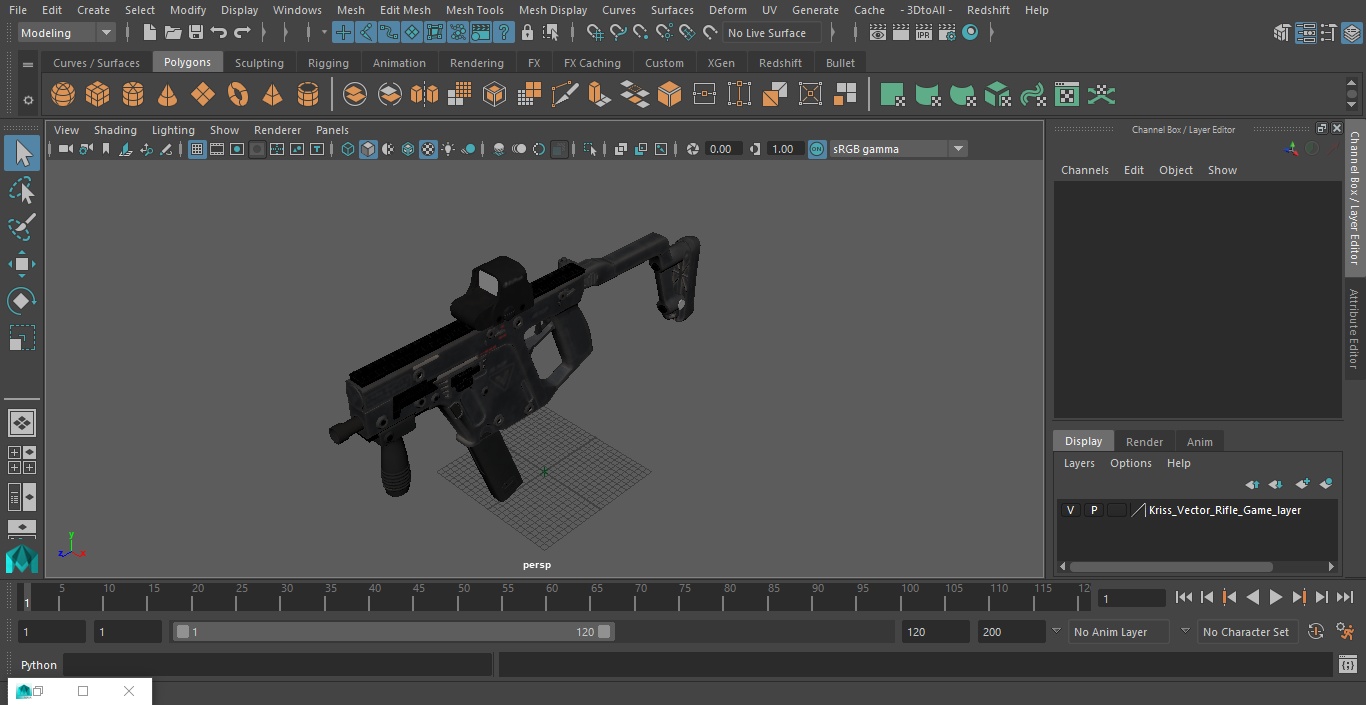Viewport: 1366px width, 705px height.
Task: Open the Mesh Tools menu
Action: 474,10
